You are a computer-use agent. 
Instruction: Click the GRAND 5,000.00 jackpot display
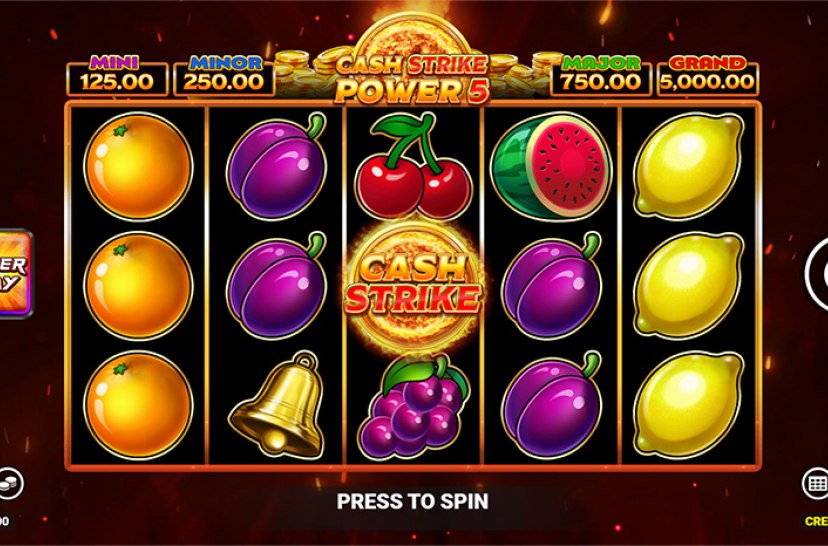tap(708, 76)
